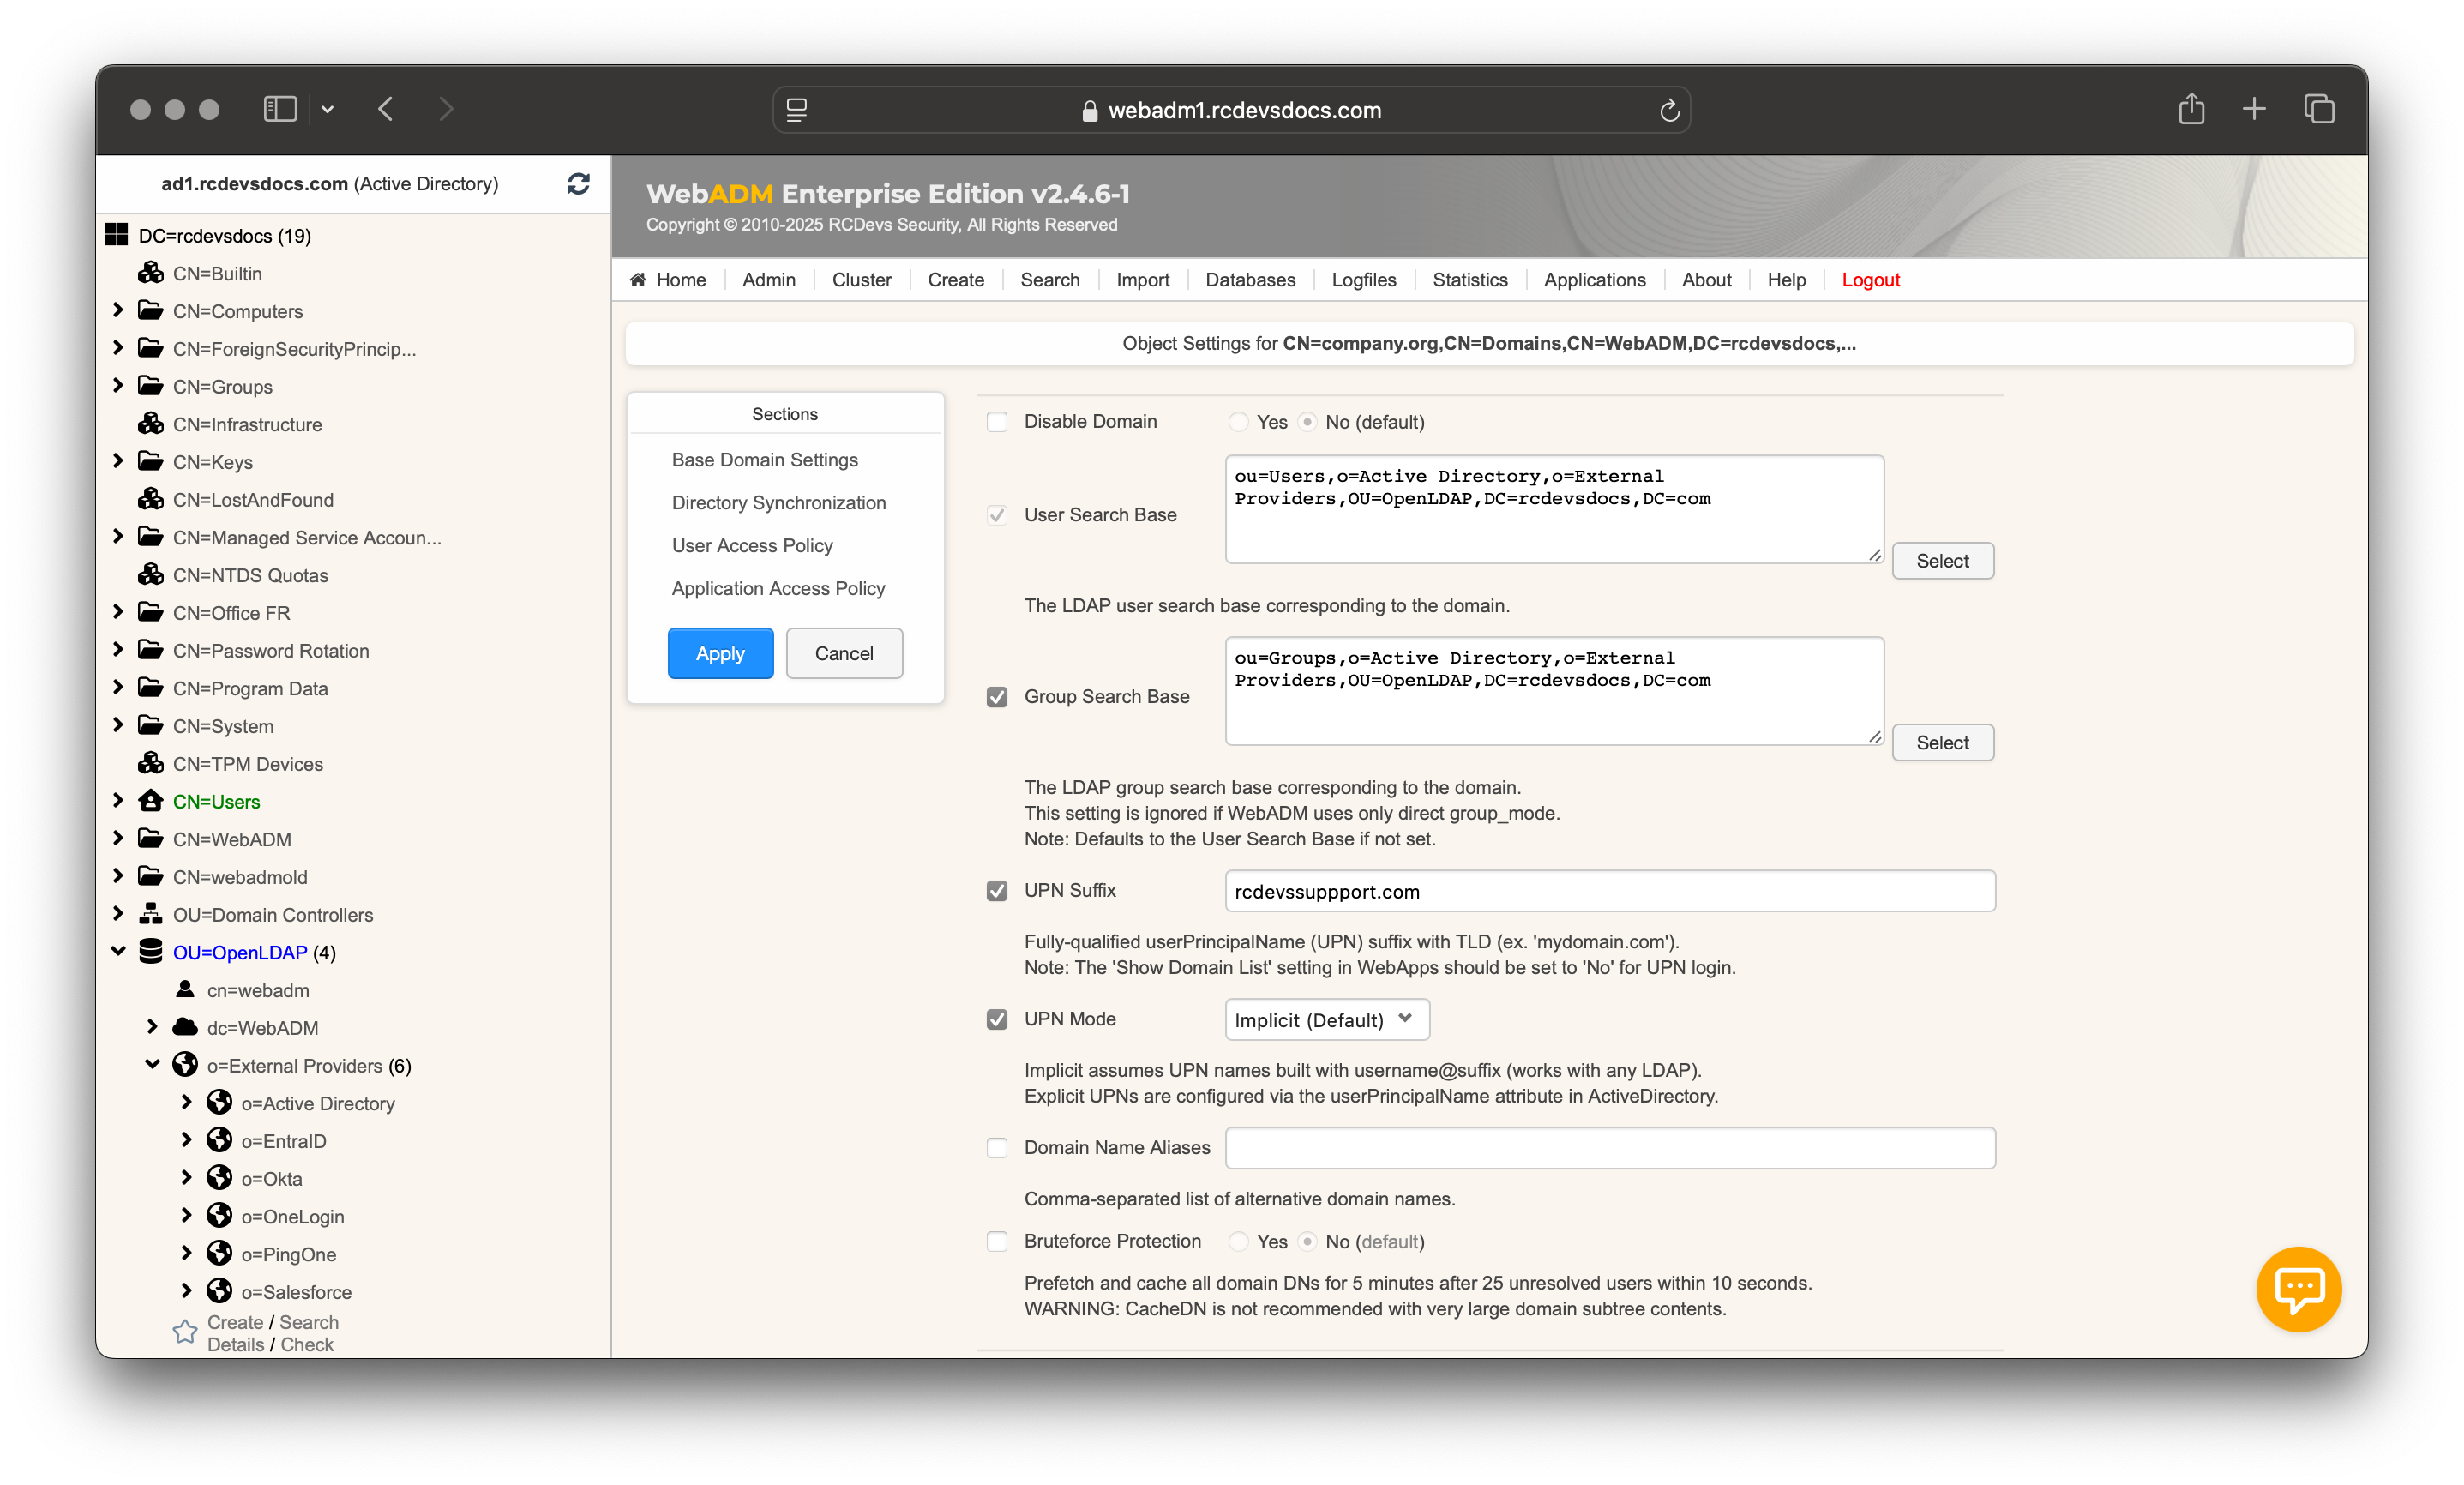Click the red Logout link
2464x1485 pixels.
coord(1870,280)
